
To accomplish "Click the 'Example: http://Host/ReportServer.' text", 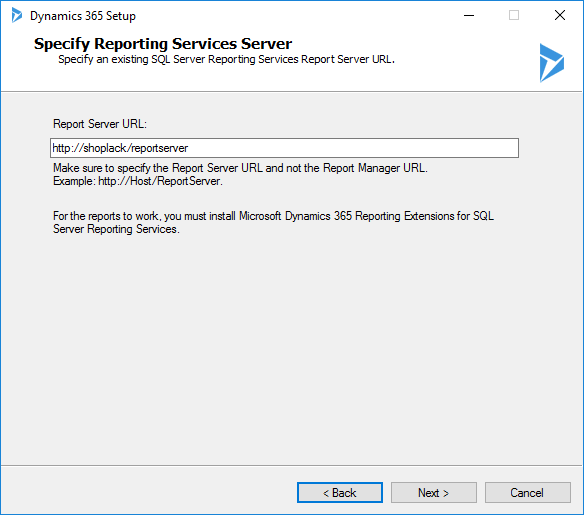I will click(x=138, y=181).
